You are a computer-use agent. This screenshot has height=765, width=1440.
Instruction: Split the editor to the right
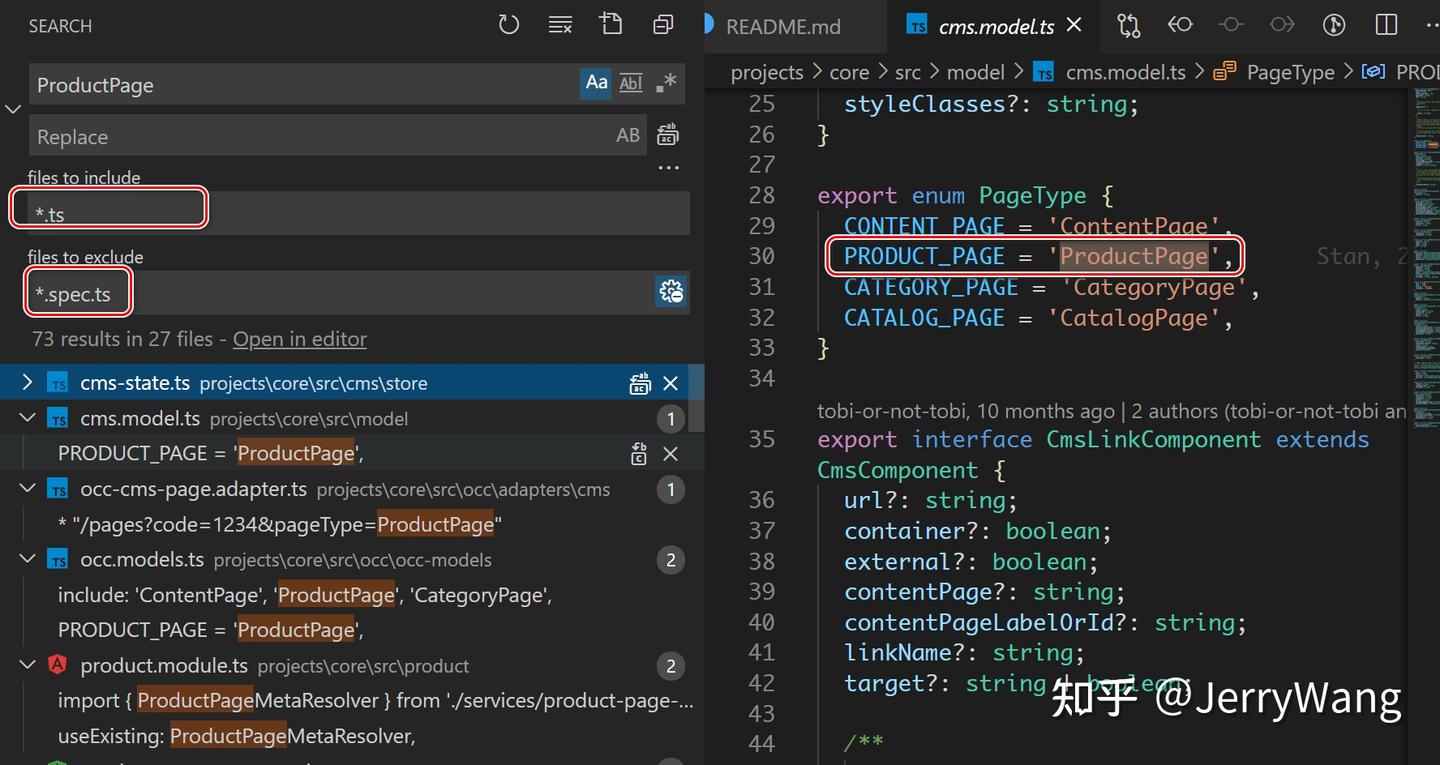click(x=1386, y=25)
